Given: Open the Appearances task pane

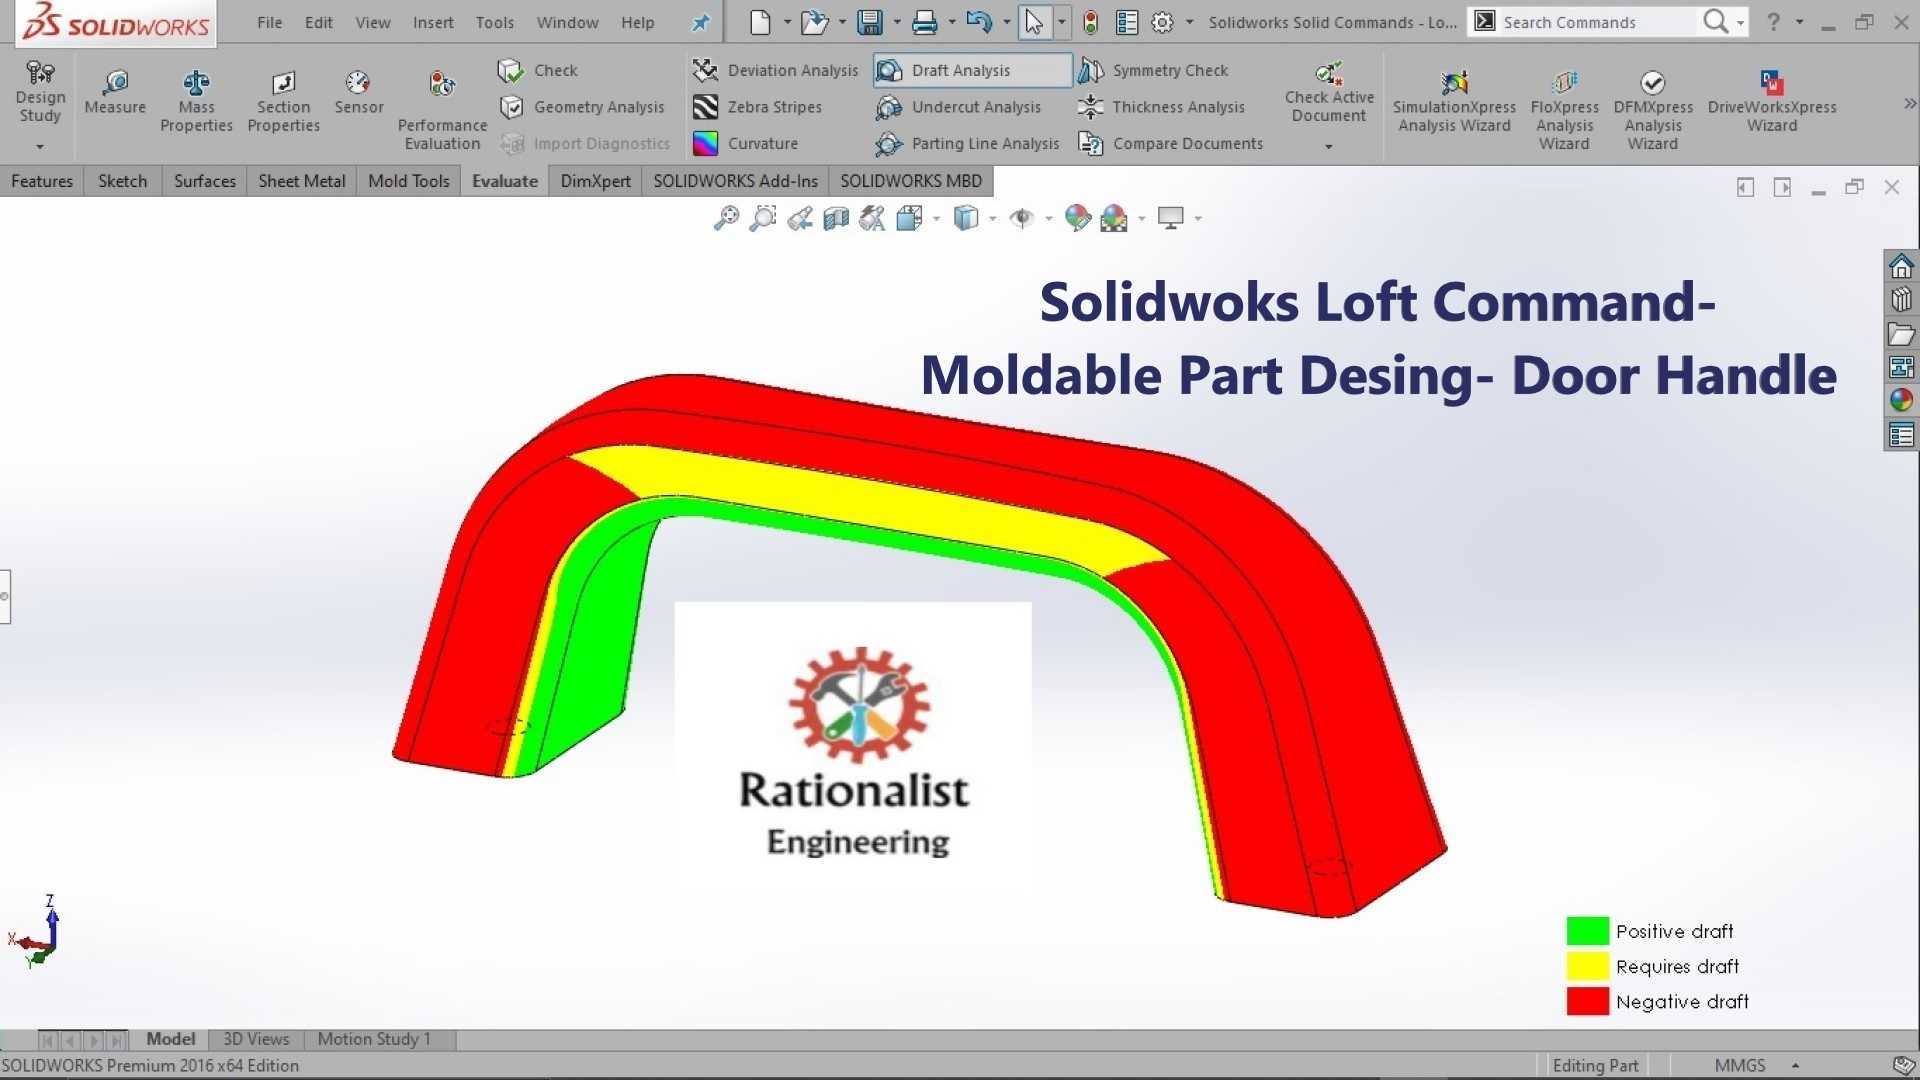Looking at the screenshot, I should 1901,400.
